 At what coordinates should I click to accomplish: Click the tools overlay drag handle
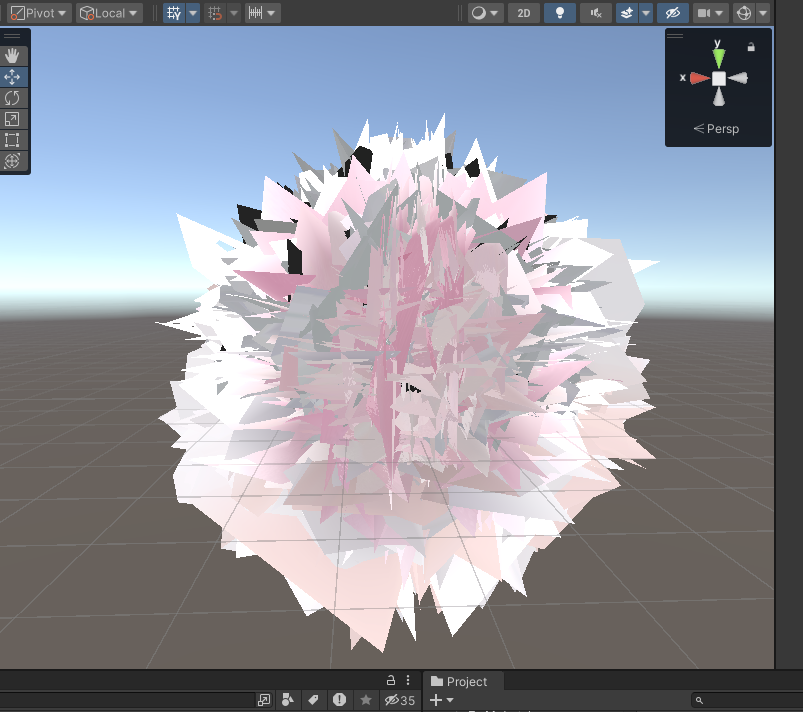pyautogui.click(x=12, y=36)
